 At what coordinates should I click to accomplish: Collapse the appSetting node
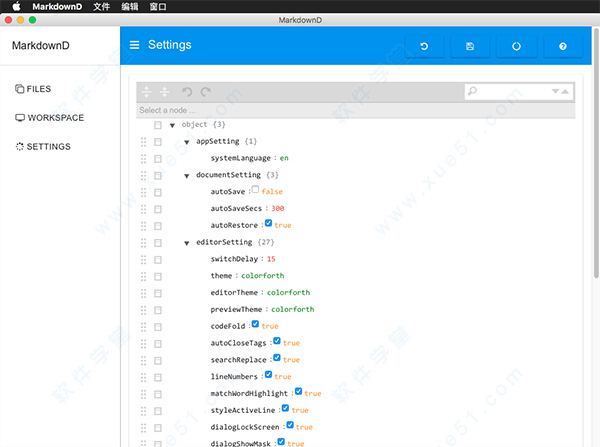[187, 142]
